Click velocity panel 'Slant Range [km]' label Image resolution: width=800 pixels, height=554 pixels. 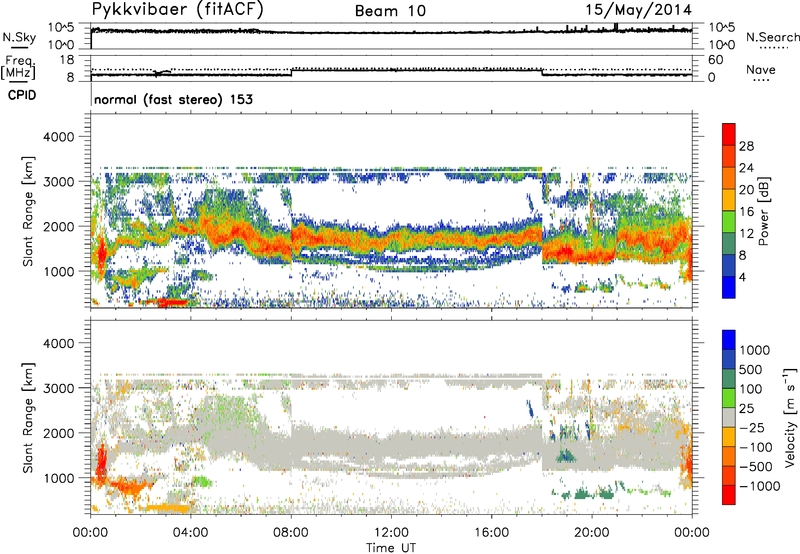28,417
